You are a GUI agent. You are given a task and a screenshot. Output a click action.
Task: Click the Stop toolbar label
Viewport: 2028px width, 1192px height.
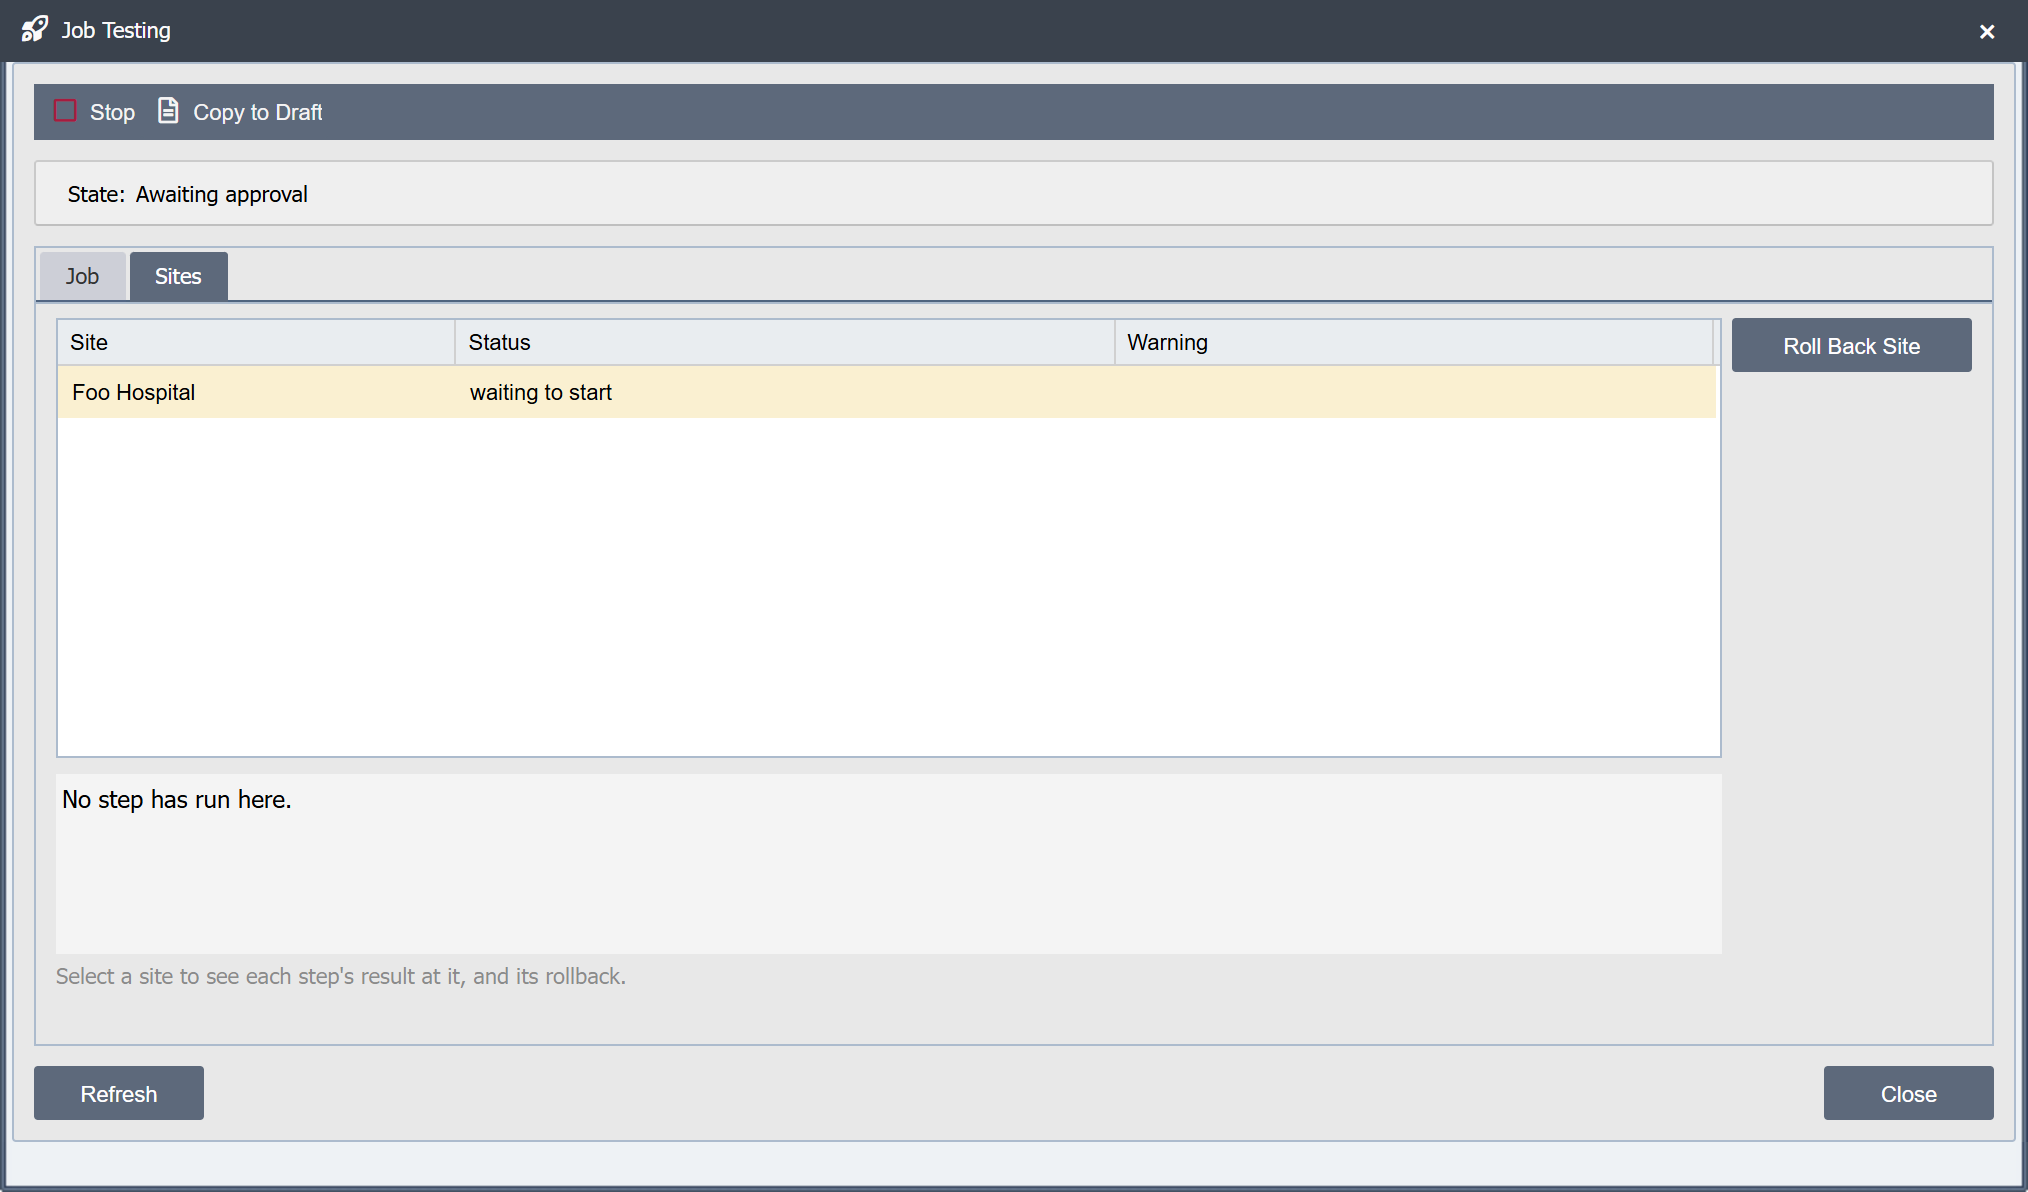(x=112, y=112)
